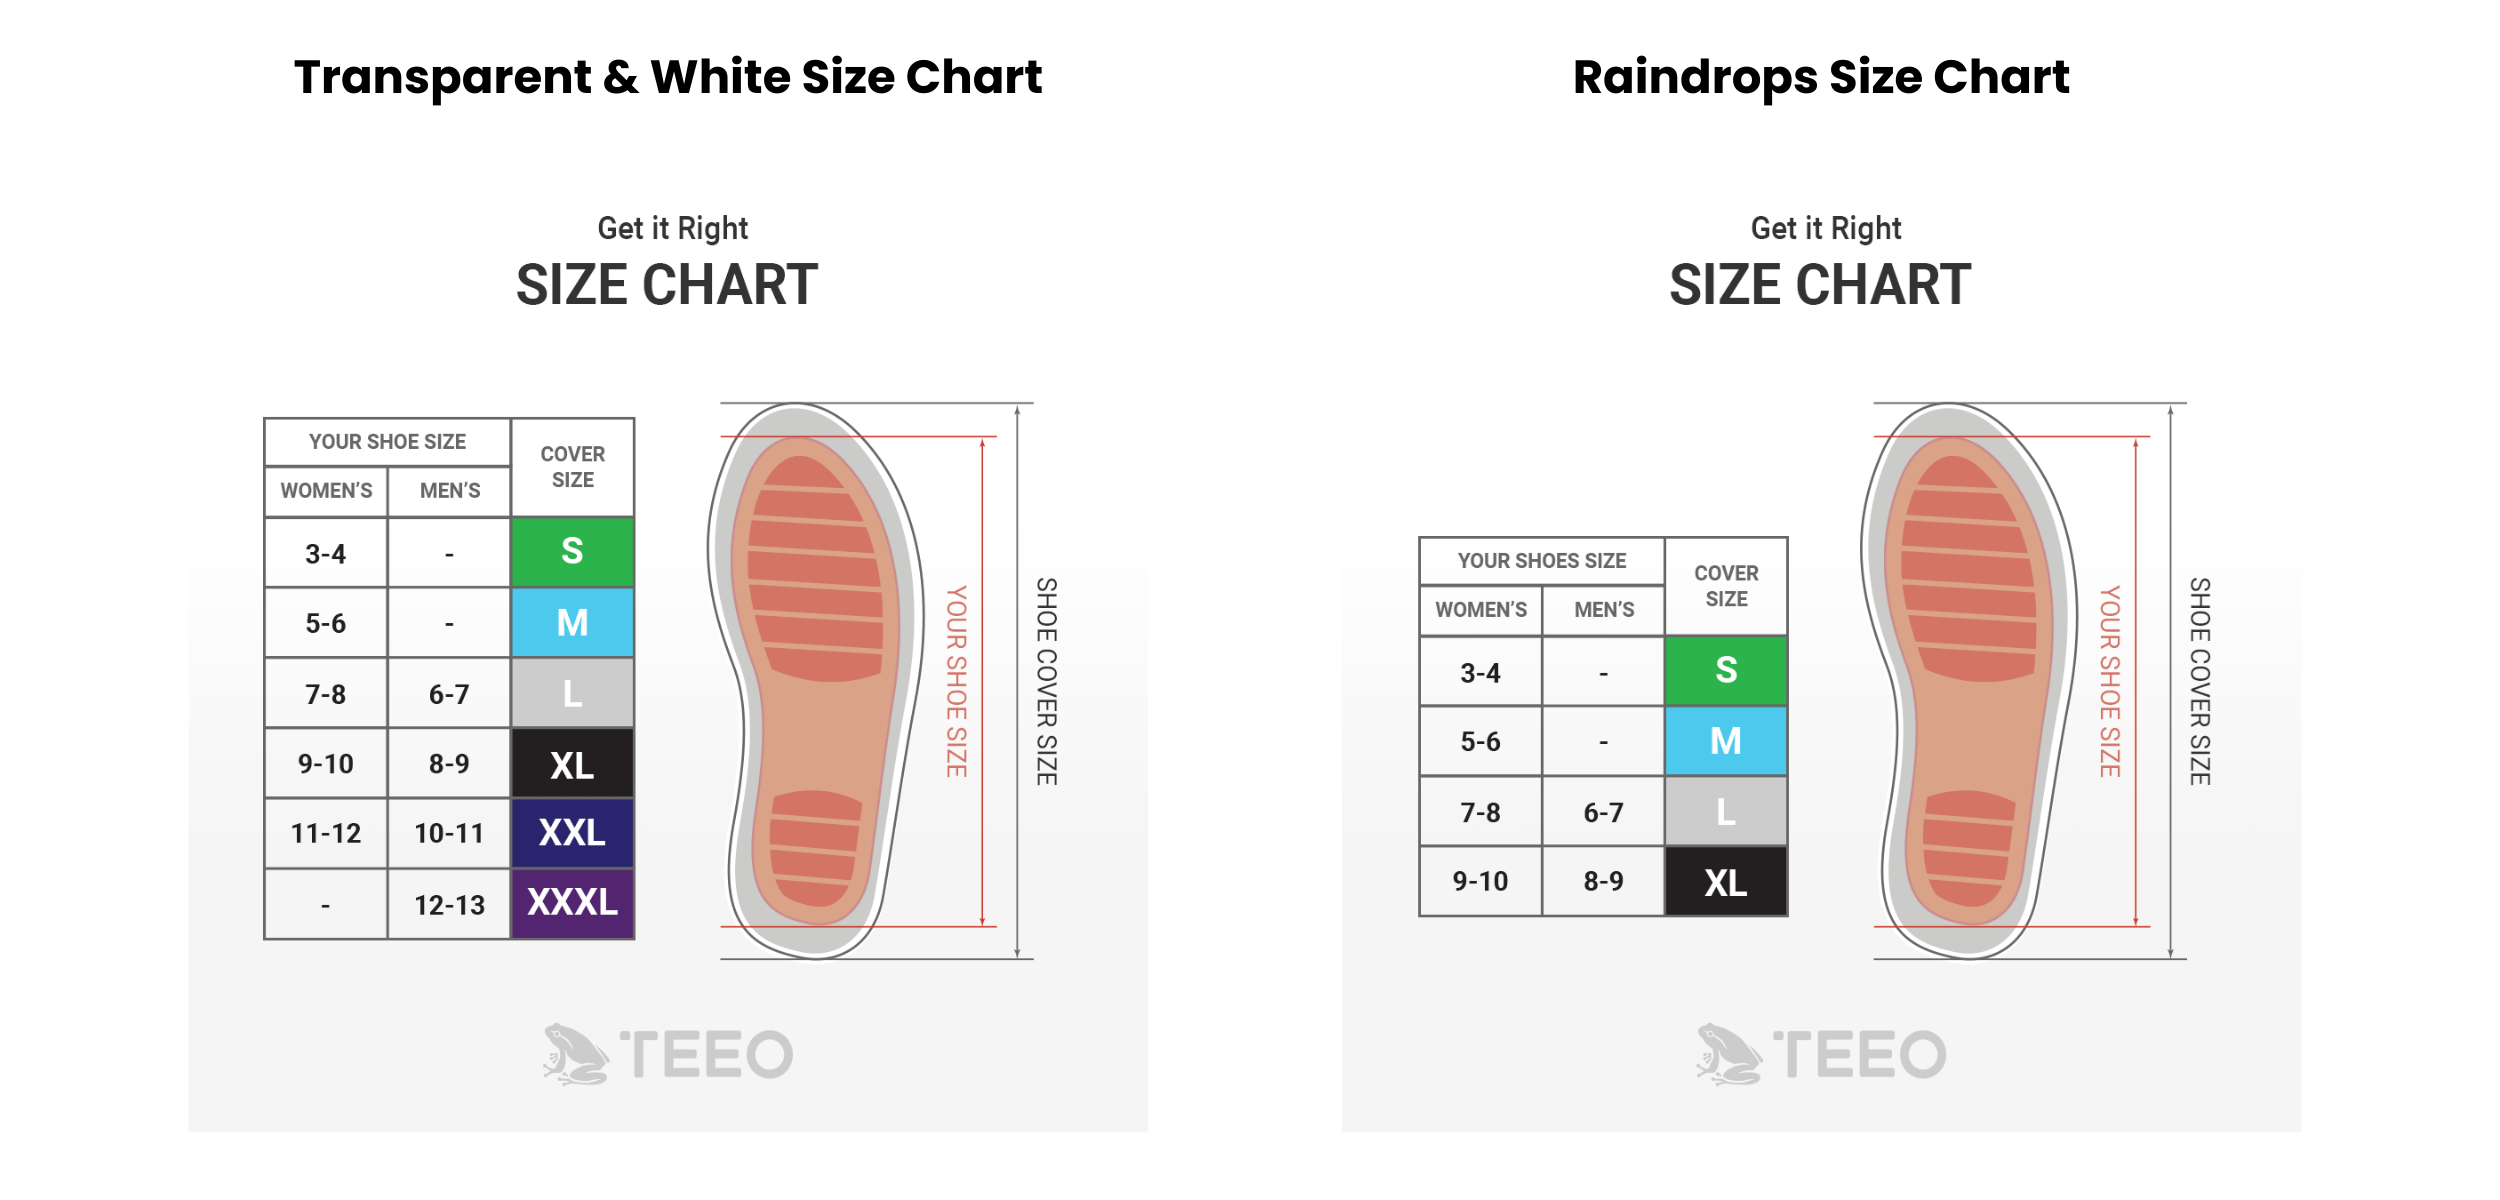Select the navy XXL cover size cell
The height and width of the screenshot is (1200, 2500).
[x=572, y=833]
